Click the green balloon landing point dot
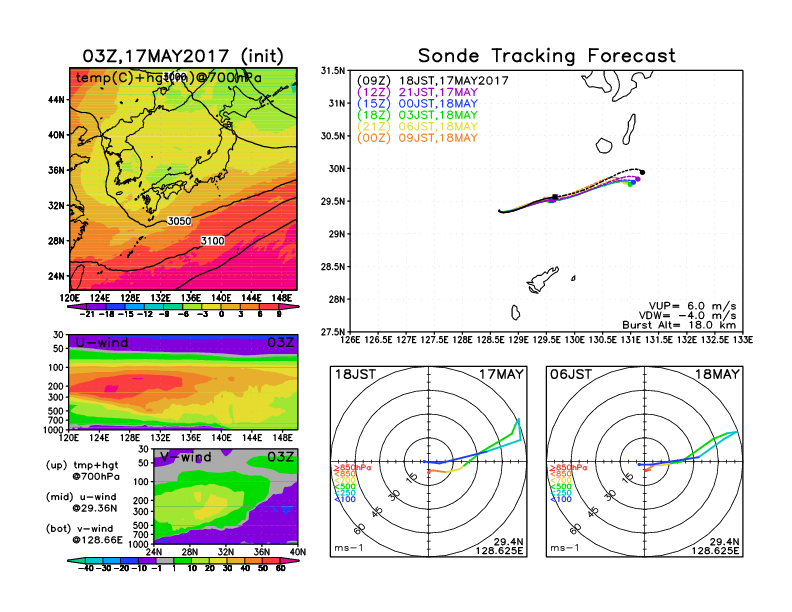Screen dimensions: 792x612 coord(630,183)
